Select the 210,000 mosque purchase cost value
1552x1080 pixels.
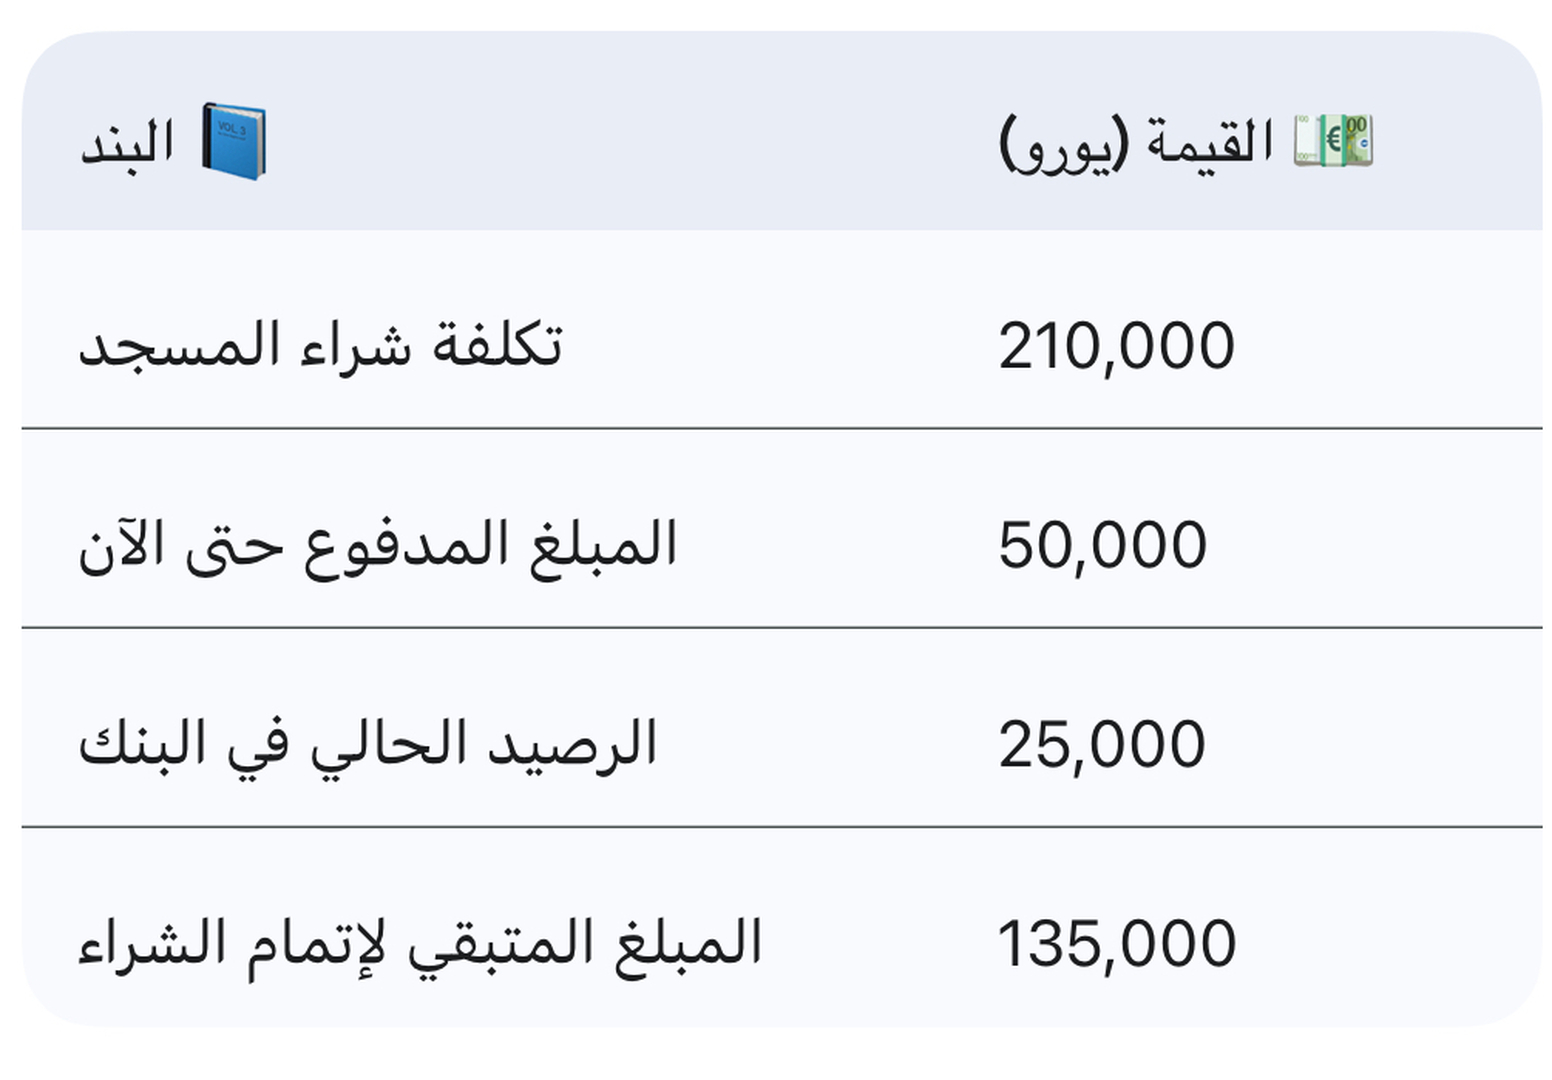pyautogui.click(x=1116, y=346)
